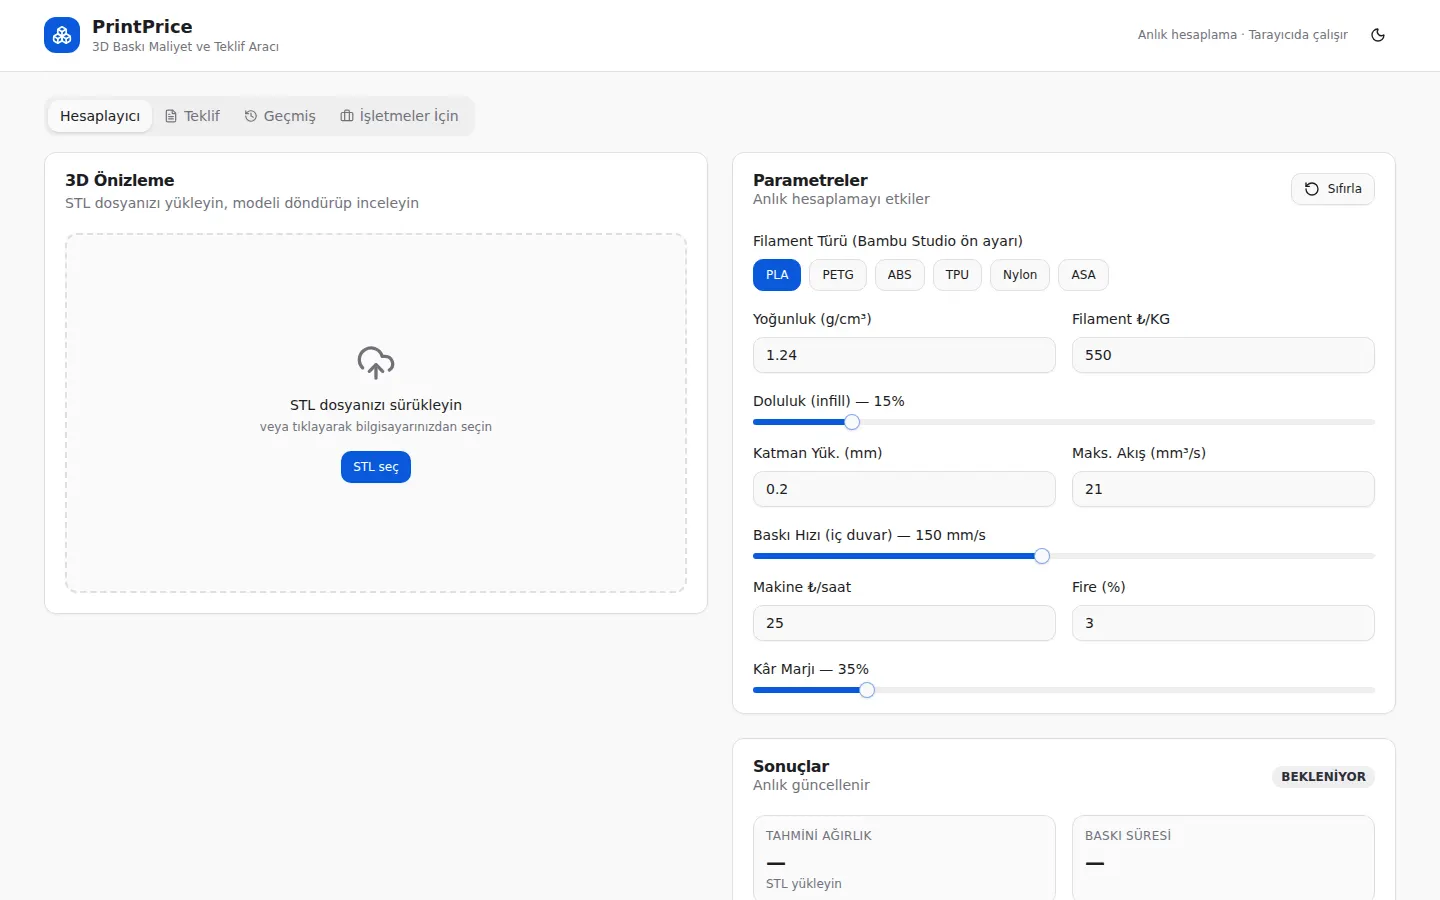Toggle dark mode with the moon icon

[1378, 35]
